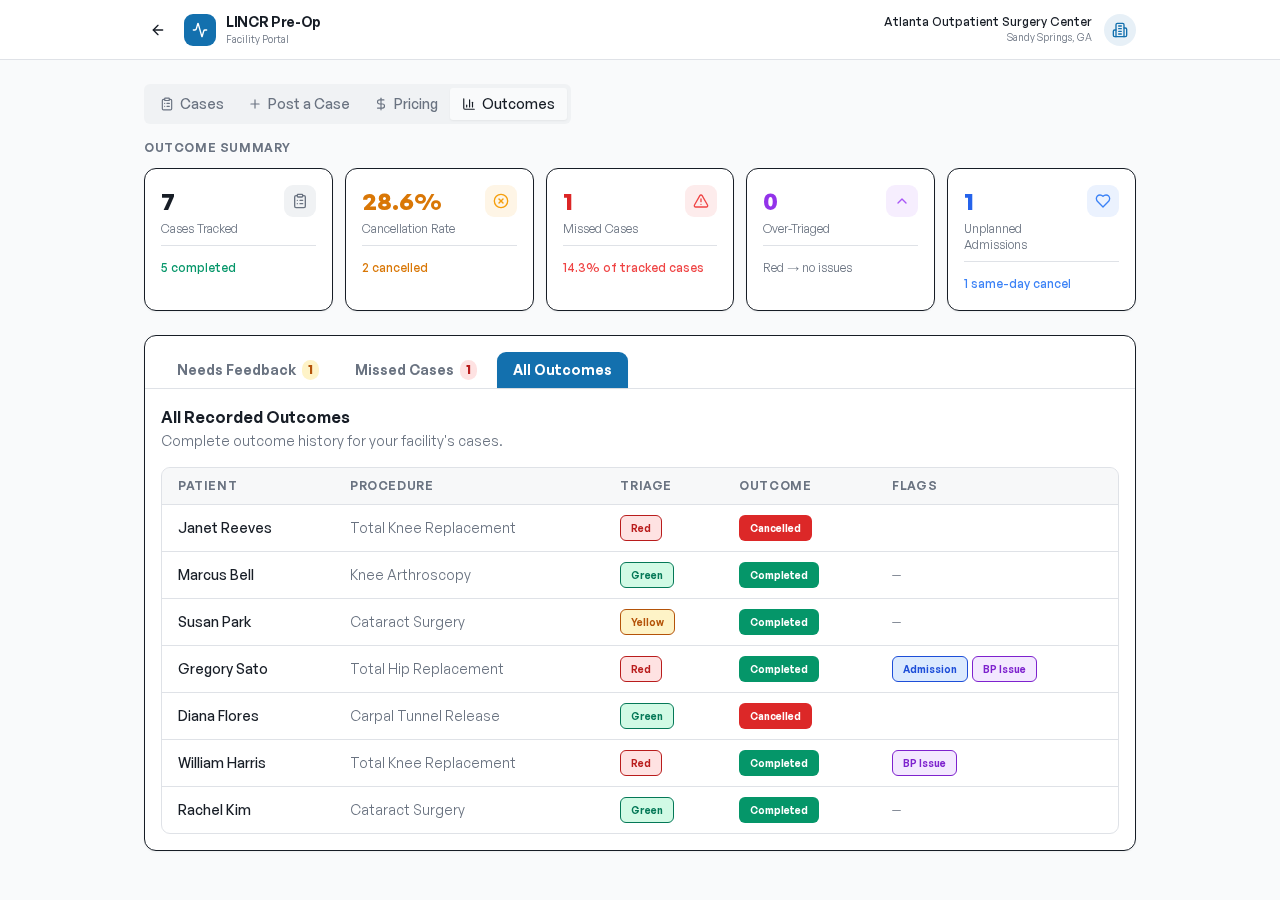Viewport: 1280px width, 900px height.
Task: Click the chevron-up icon on Over-Triaged card
Action: pyautogui.click(x=902, y=201)
